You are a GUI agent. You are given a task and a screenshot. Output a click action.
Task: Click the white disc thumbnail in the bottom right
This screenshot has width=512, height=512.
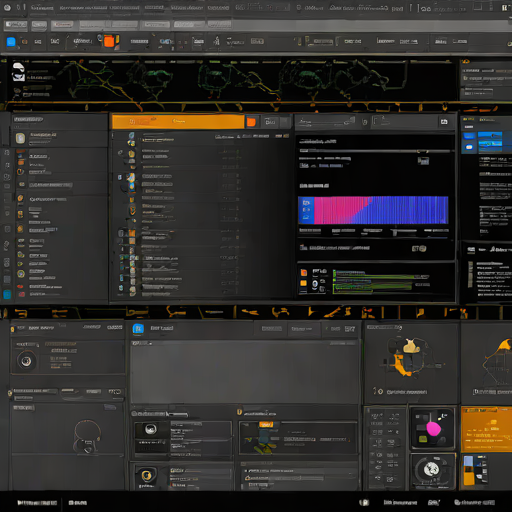tap(432, 470)
